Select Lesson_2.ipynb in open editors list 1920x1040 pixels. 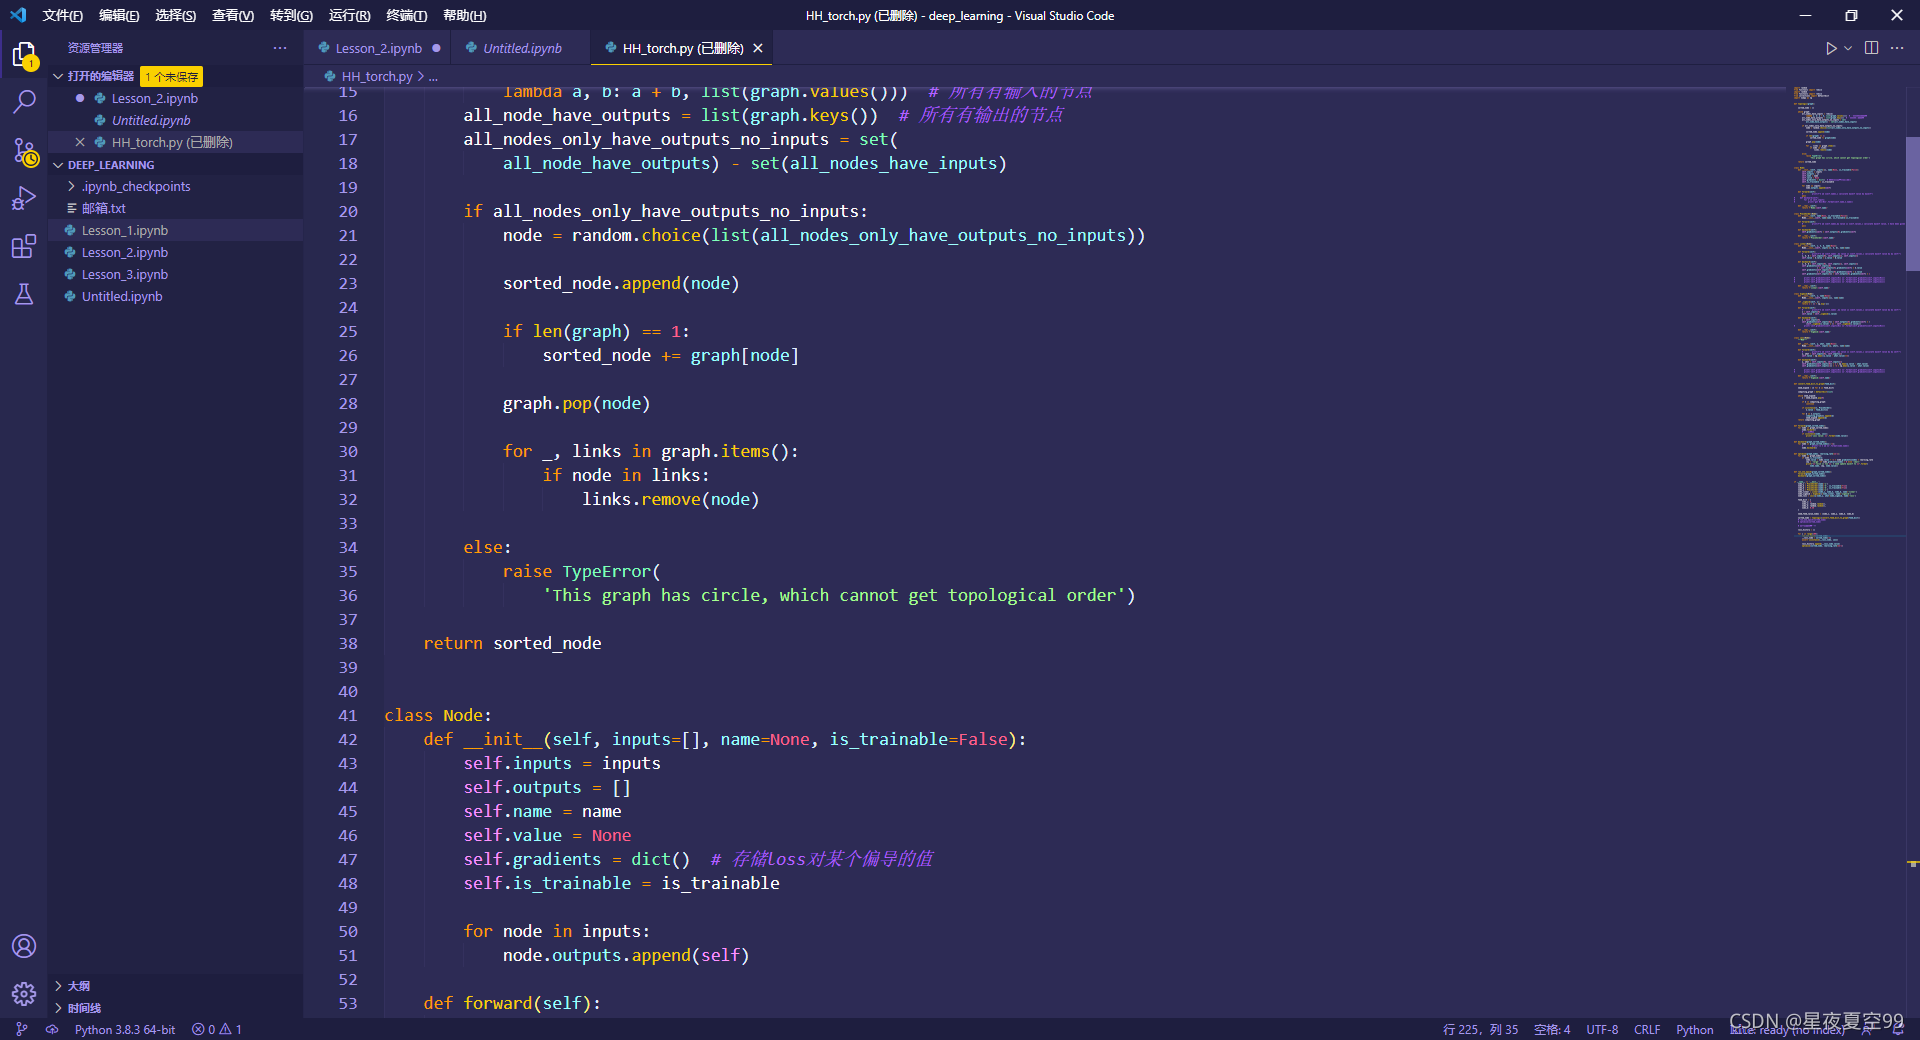click(x=154, y=98)
